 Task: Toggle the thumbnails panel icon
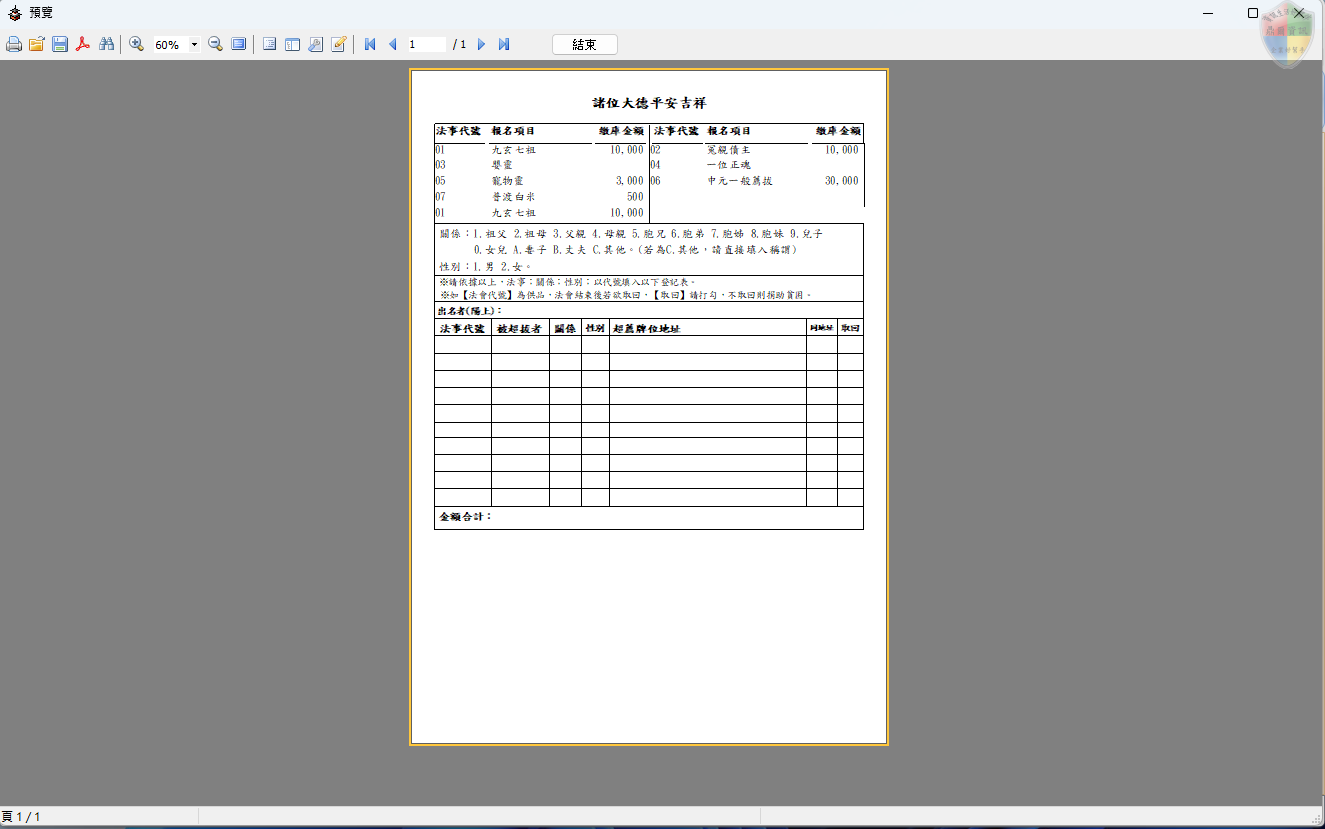pos(293,45)
